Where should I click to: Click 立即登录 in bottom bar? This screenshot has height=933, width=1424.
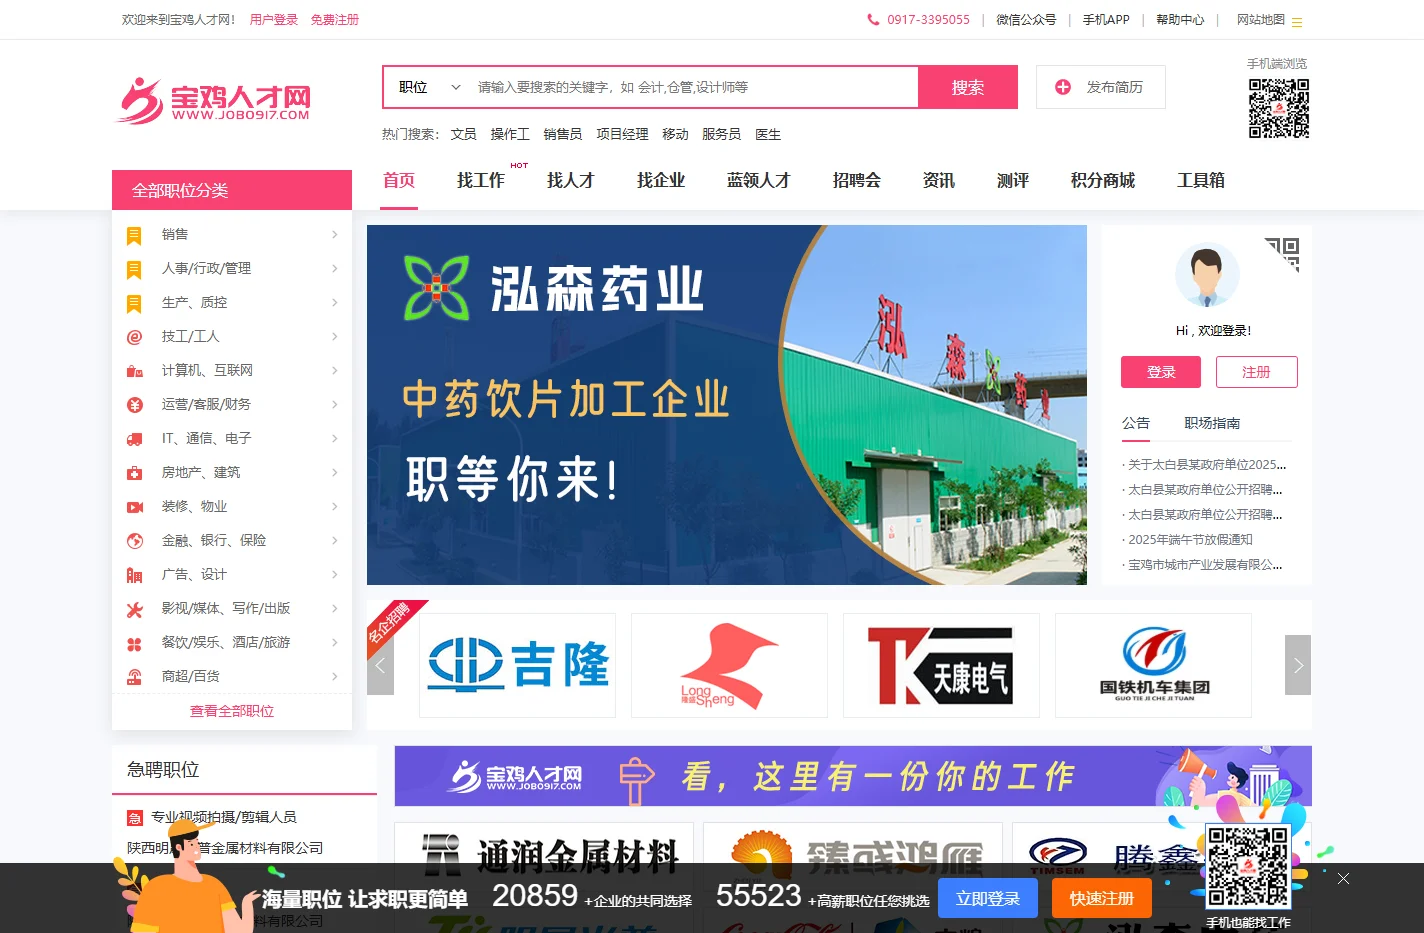tap(988, 898)
